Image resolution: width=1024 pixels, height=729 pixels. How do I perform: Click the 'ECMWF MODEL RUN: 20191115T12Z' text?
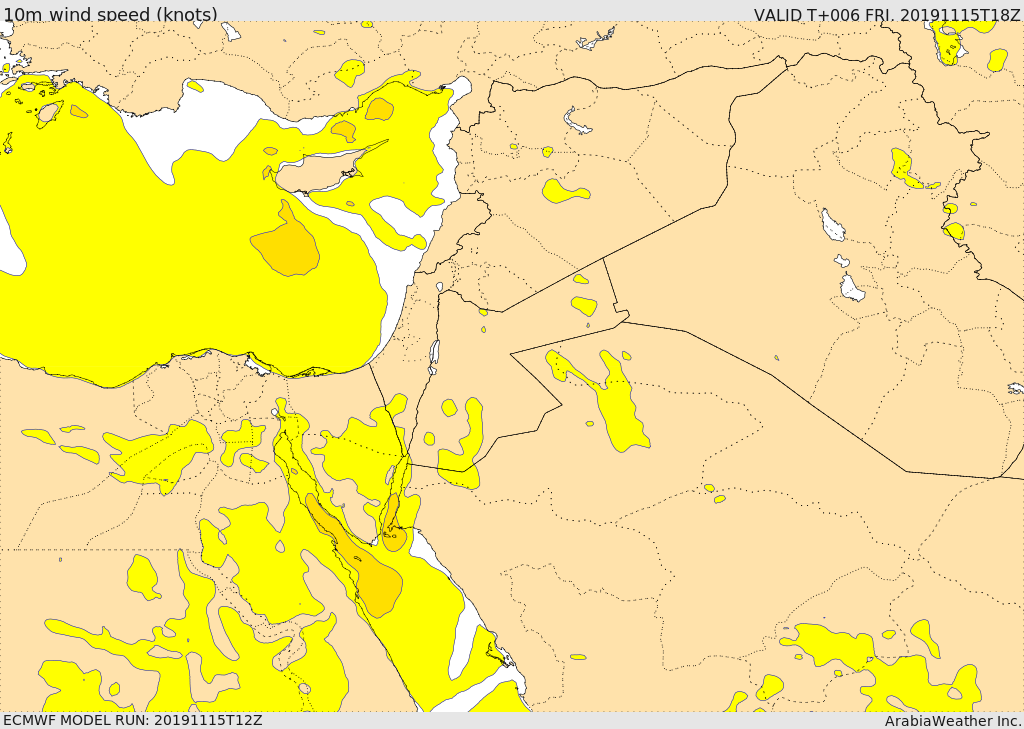point(133,720)
